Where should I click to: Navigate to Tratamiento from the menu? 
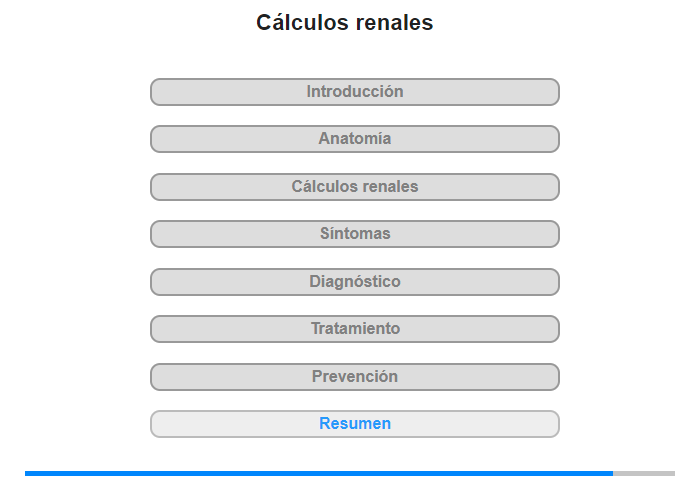(x=354, y=329)
